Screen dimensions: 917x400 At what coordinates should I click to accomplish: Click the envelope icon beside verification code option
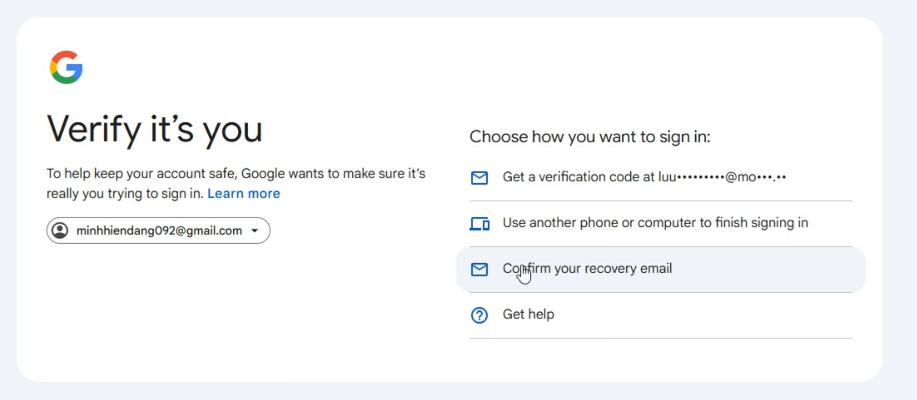click(479, 178)
